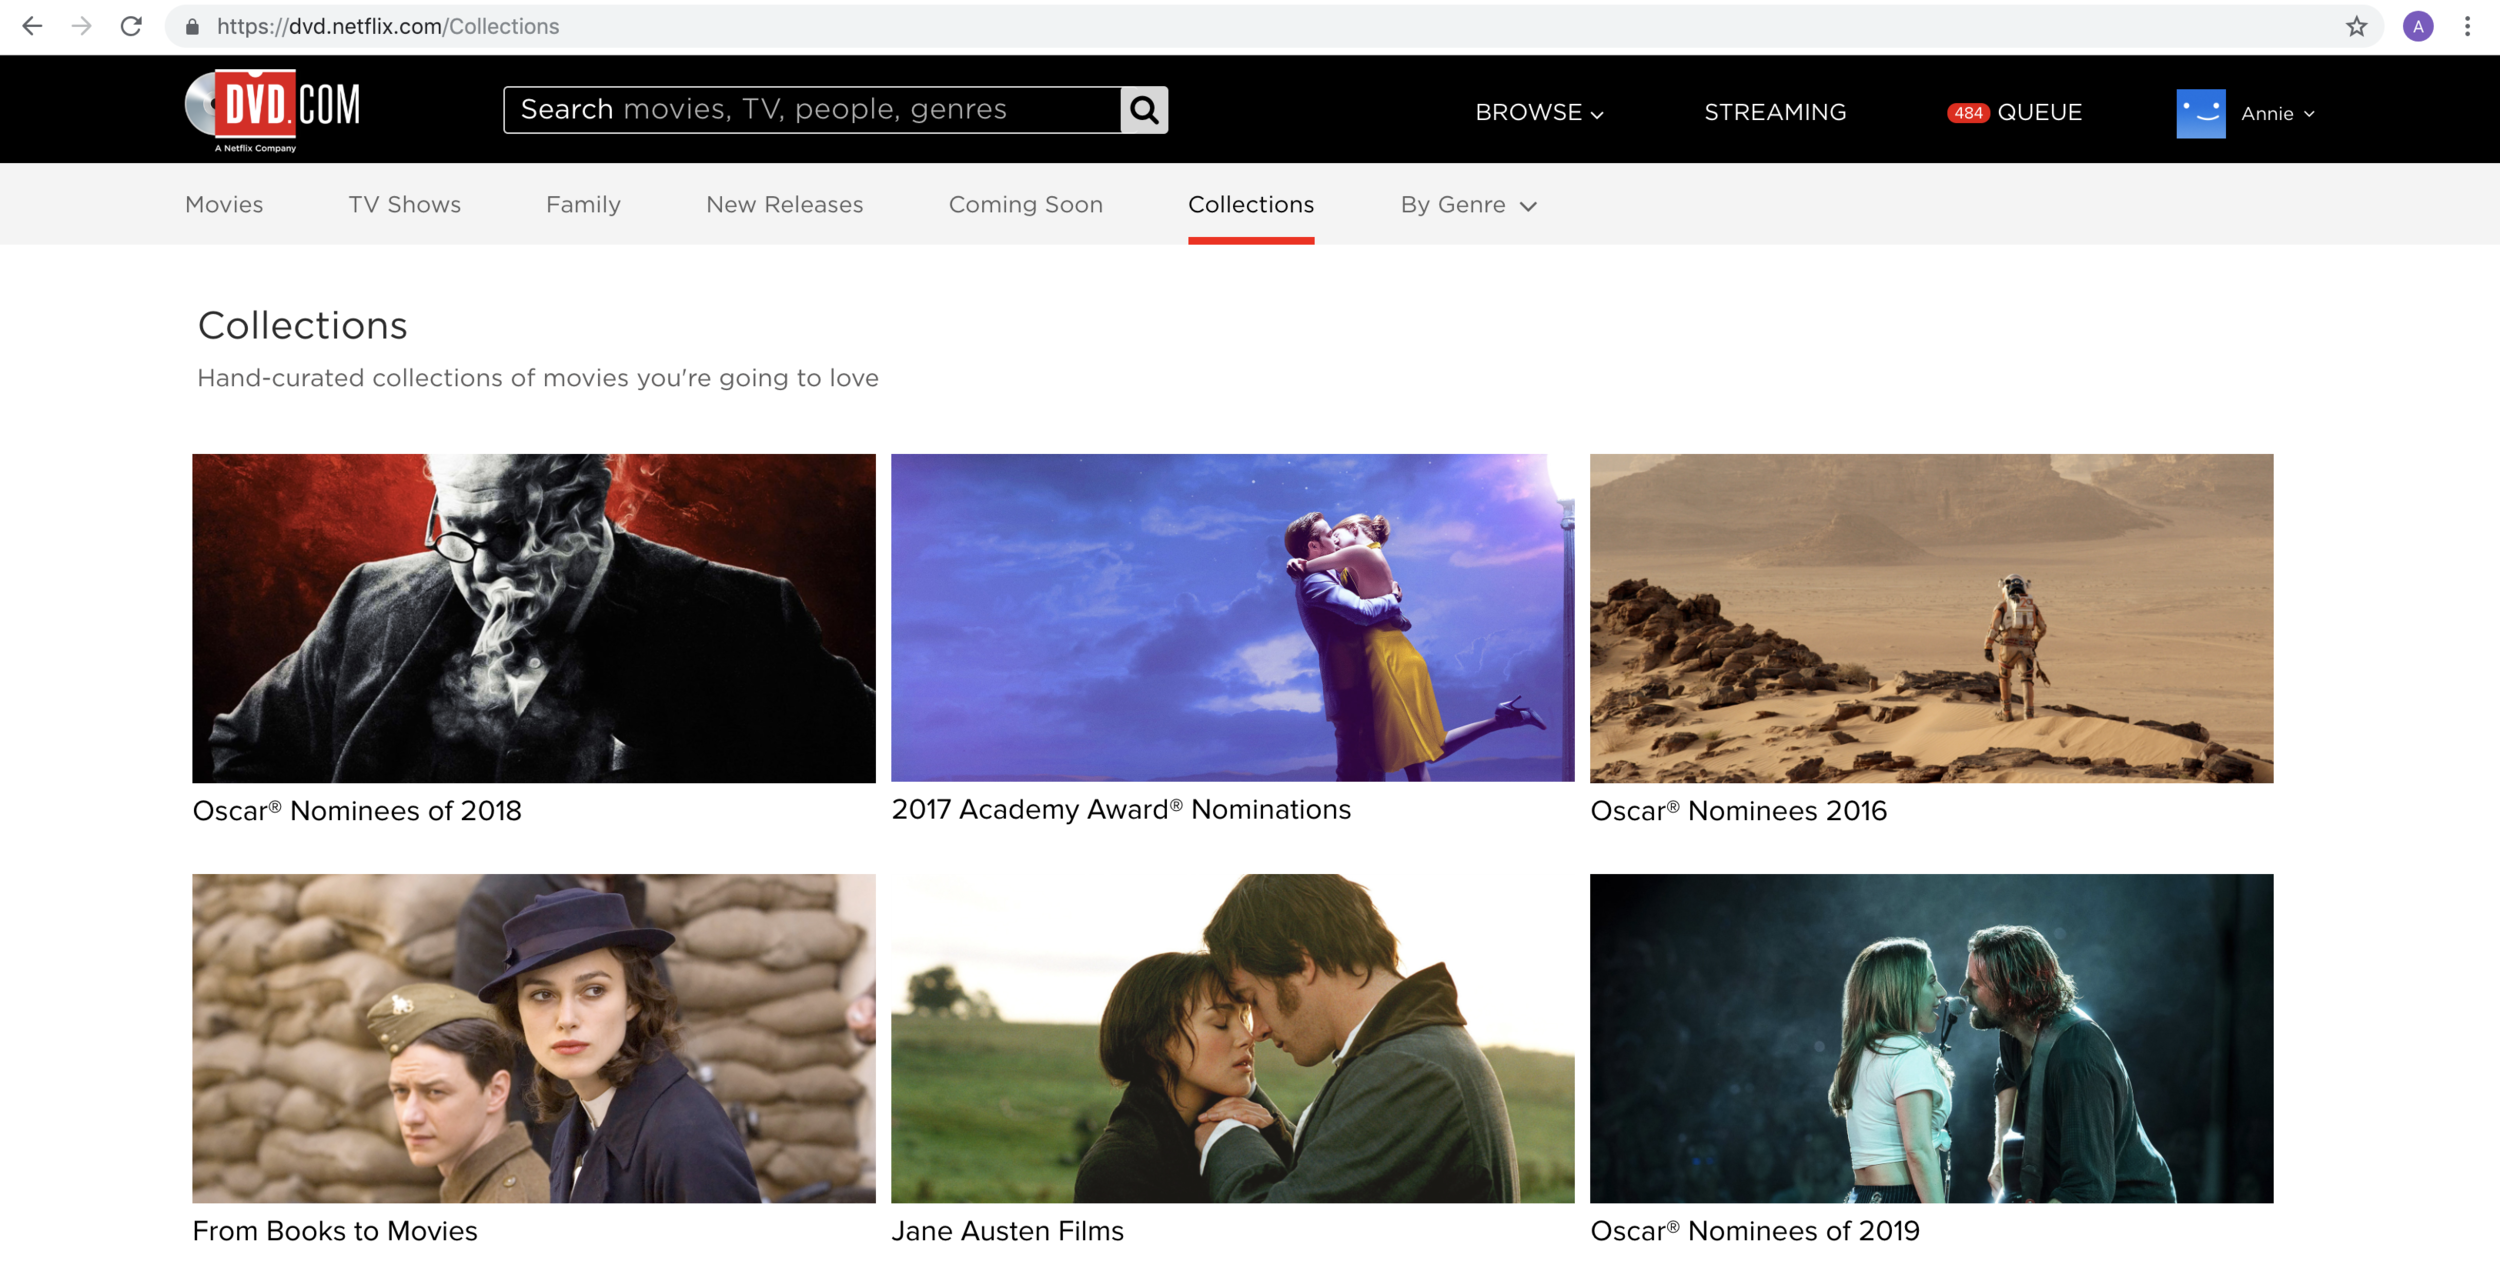Click the padlock site security icon
The image size is (2500, 1288).
[192, 27]
